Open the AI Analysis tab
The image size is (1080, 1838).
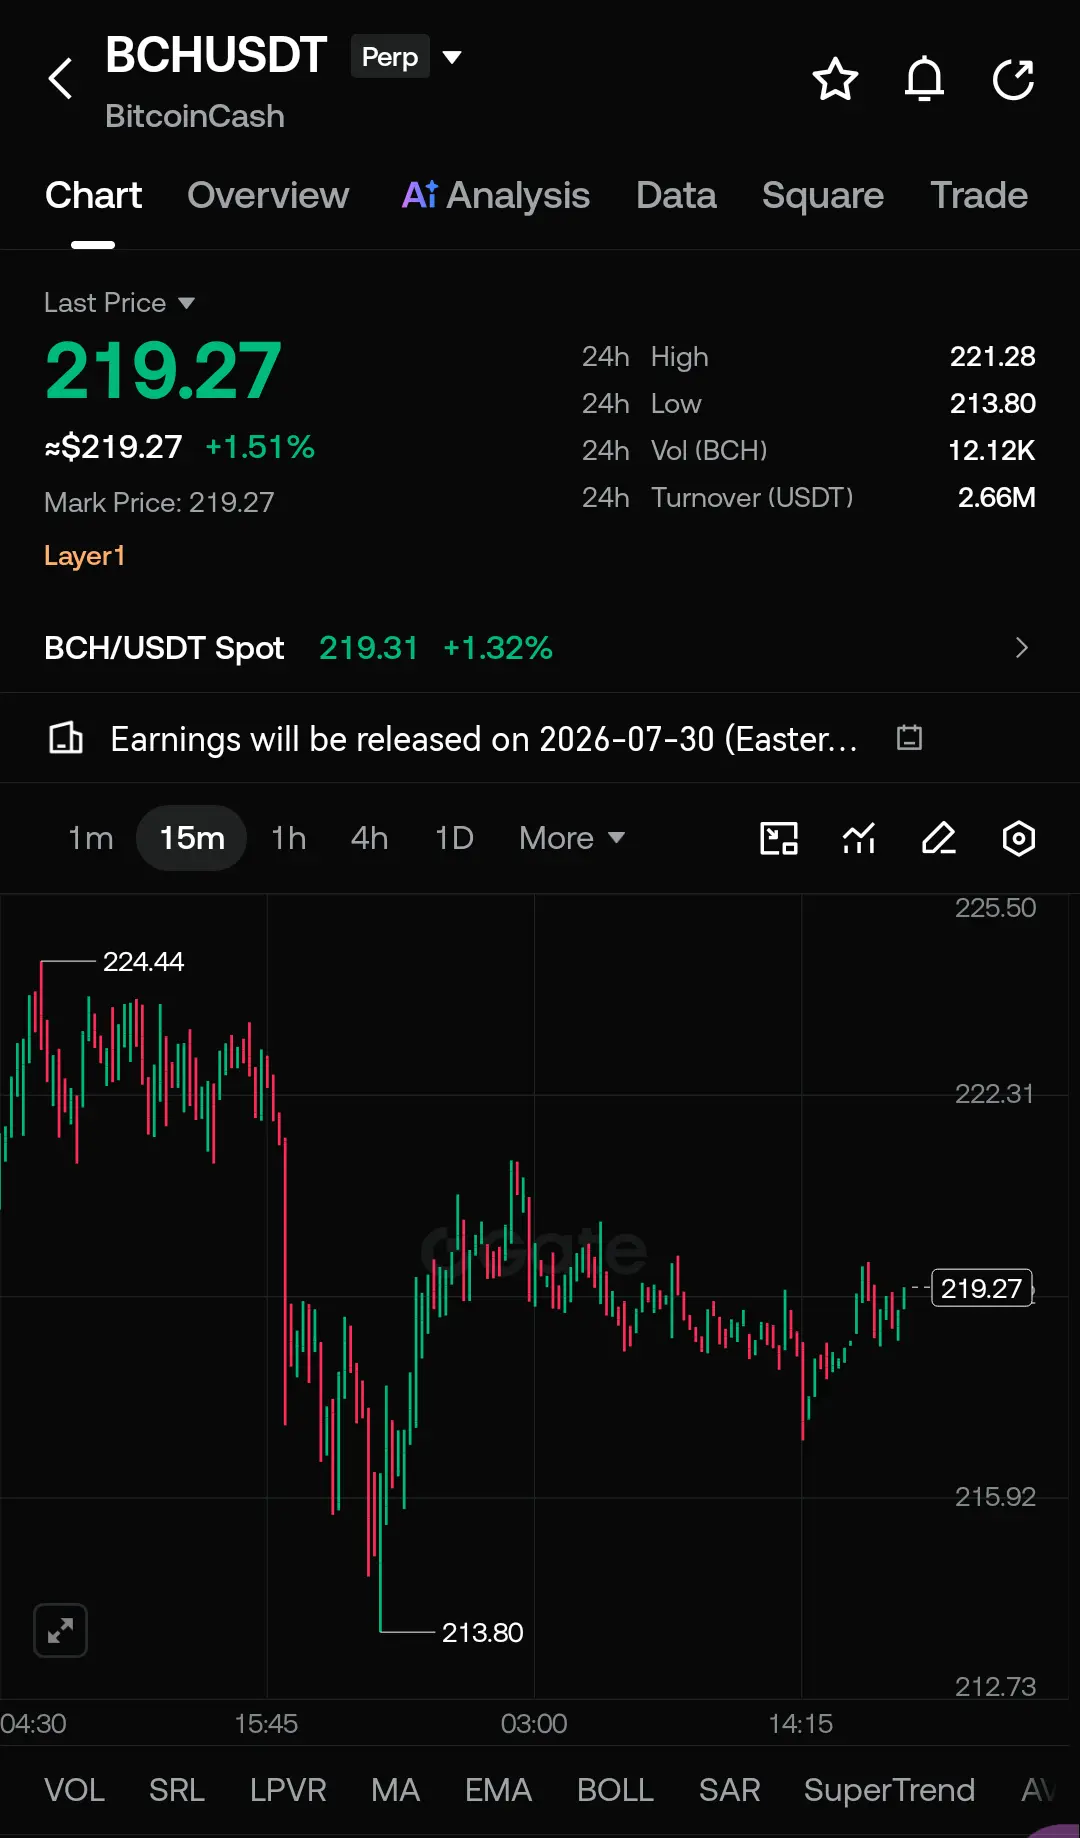[495, 196]
